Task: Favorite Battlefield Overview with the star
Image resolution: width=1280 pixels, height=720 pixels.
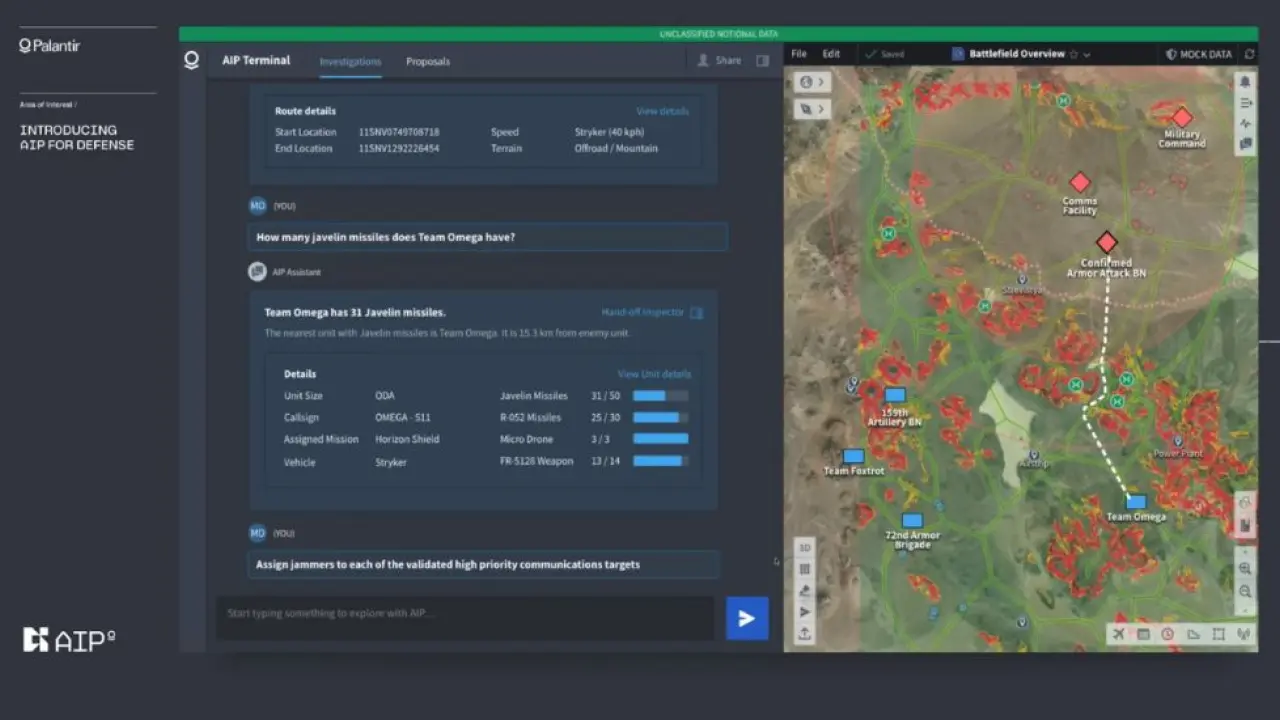Action: tap(1074, 54)
